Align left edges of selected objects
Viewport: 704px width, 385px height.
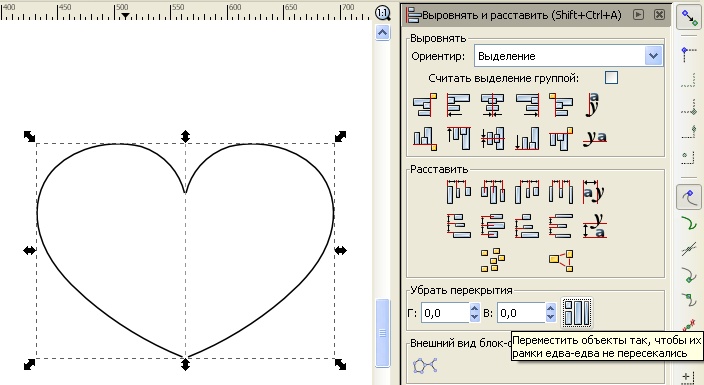[x=458, y=105]
